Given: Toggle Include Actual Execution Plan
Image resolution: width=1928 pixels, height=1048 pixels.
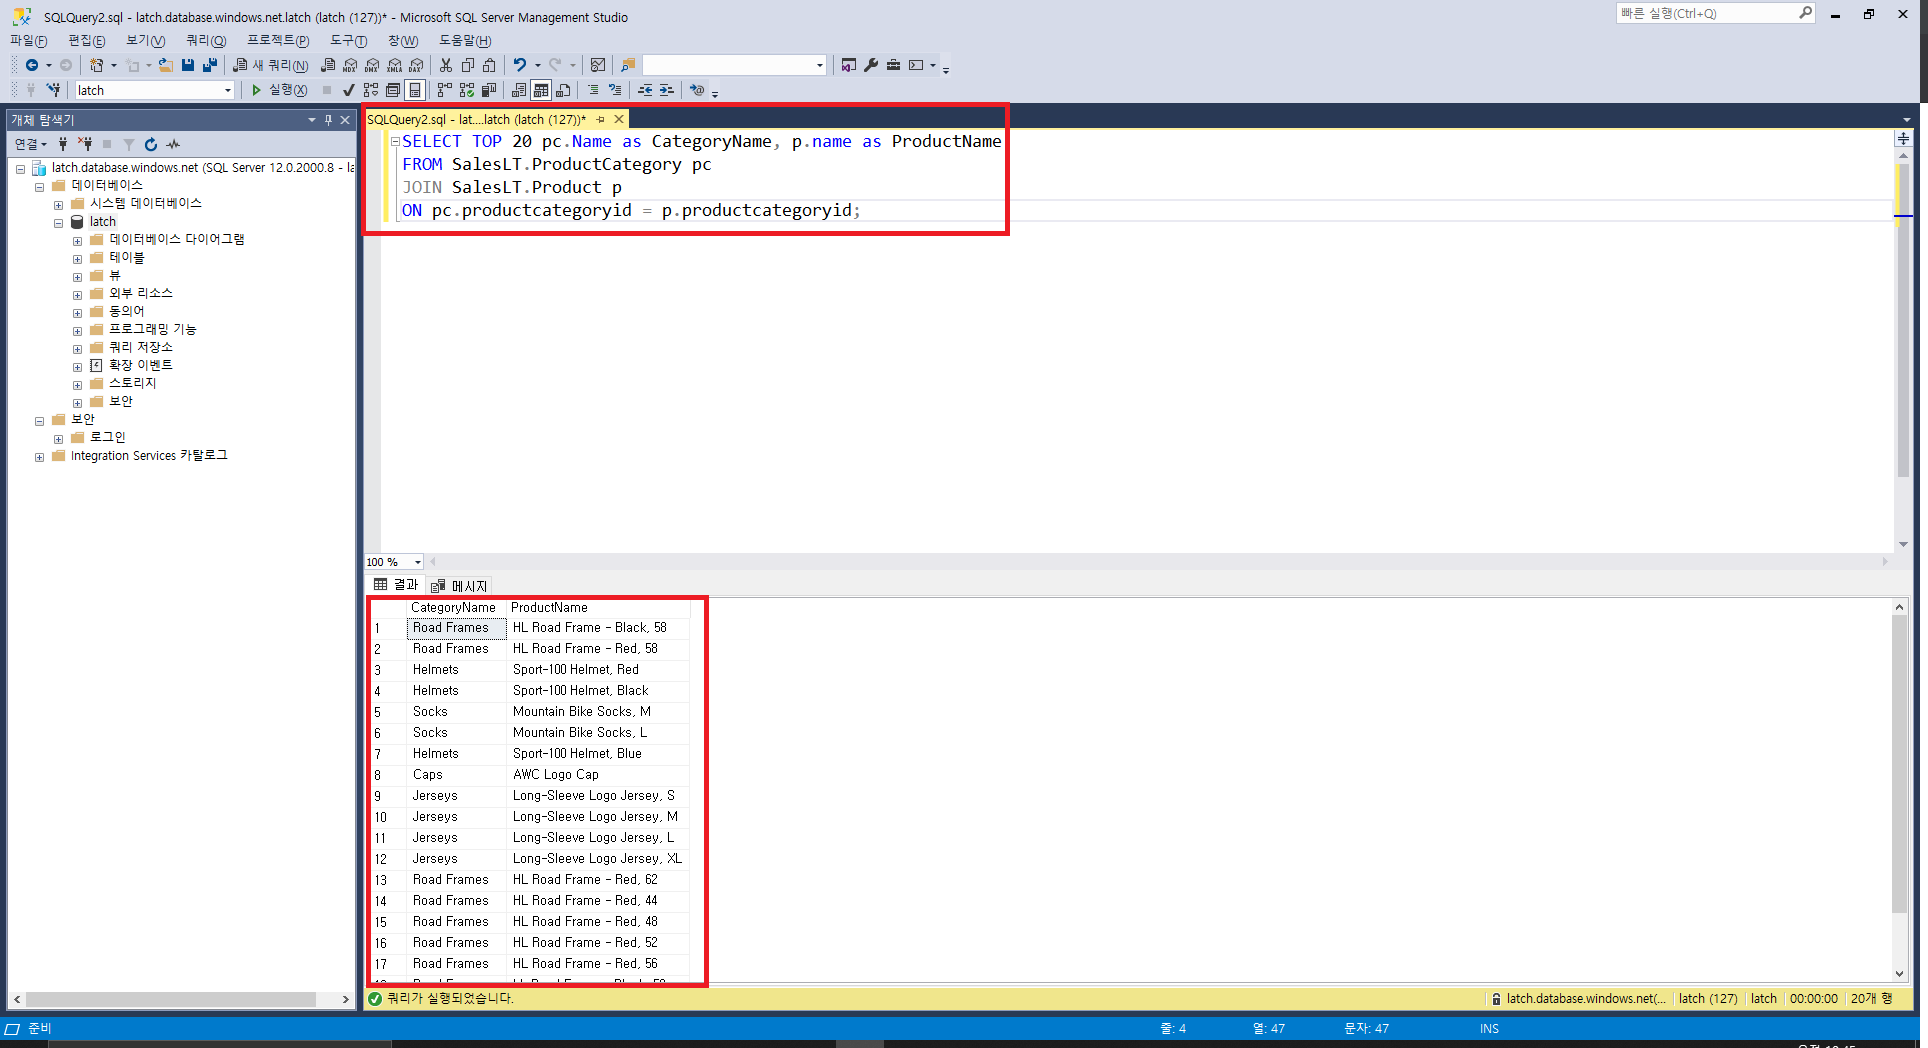Looking at the screenshot, I should pos(445,90).
